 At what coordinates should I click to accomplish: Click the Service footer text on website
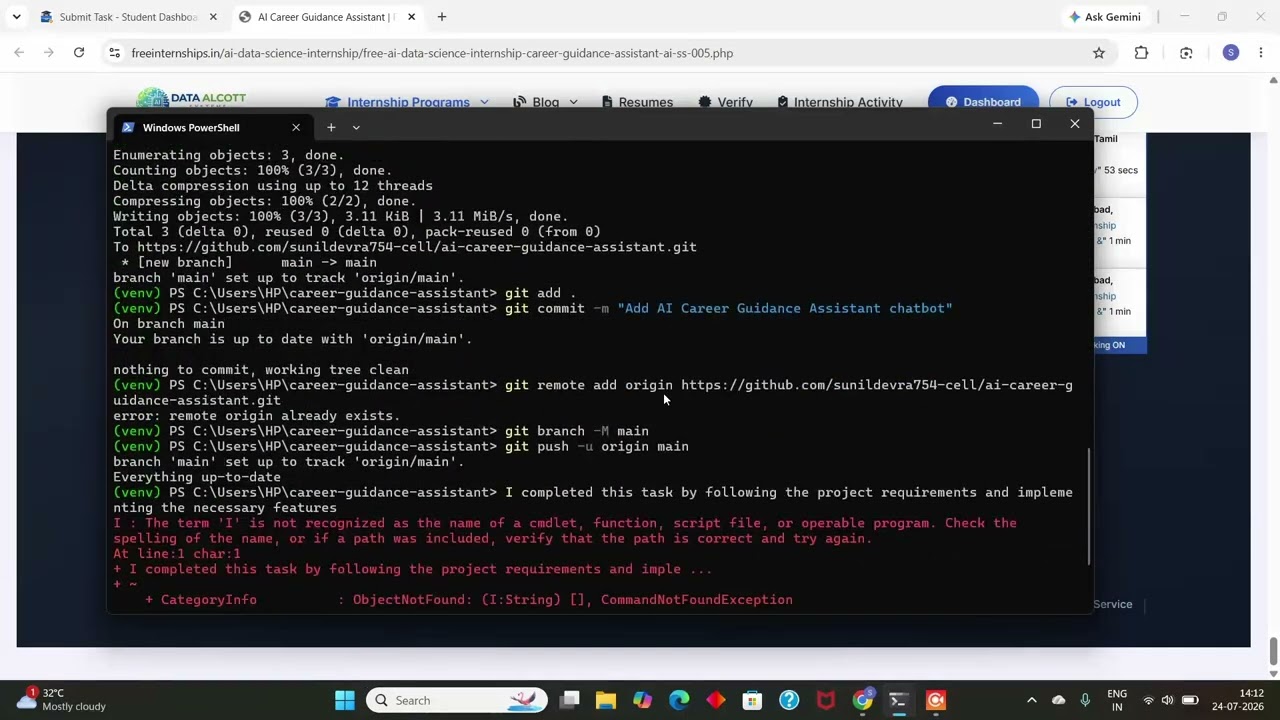coord(1112,604)
